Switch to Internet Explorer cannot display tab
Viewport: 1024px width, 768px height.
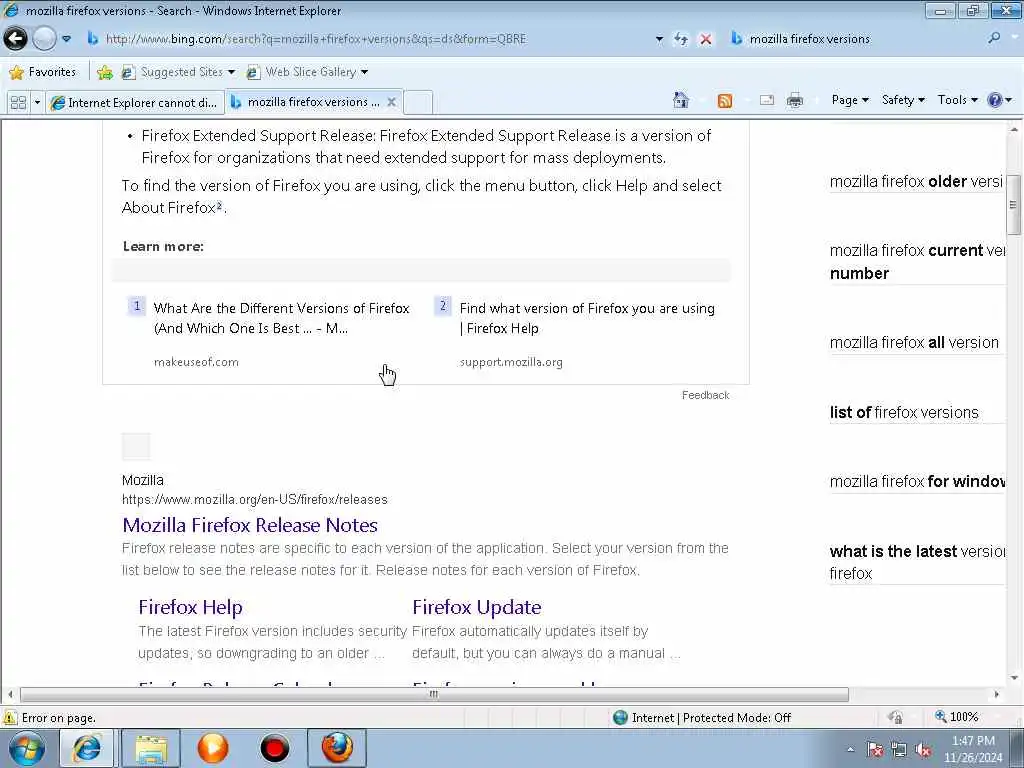tap(135, 103)
